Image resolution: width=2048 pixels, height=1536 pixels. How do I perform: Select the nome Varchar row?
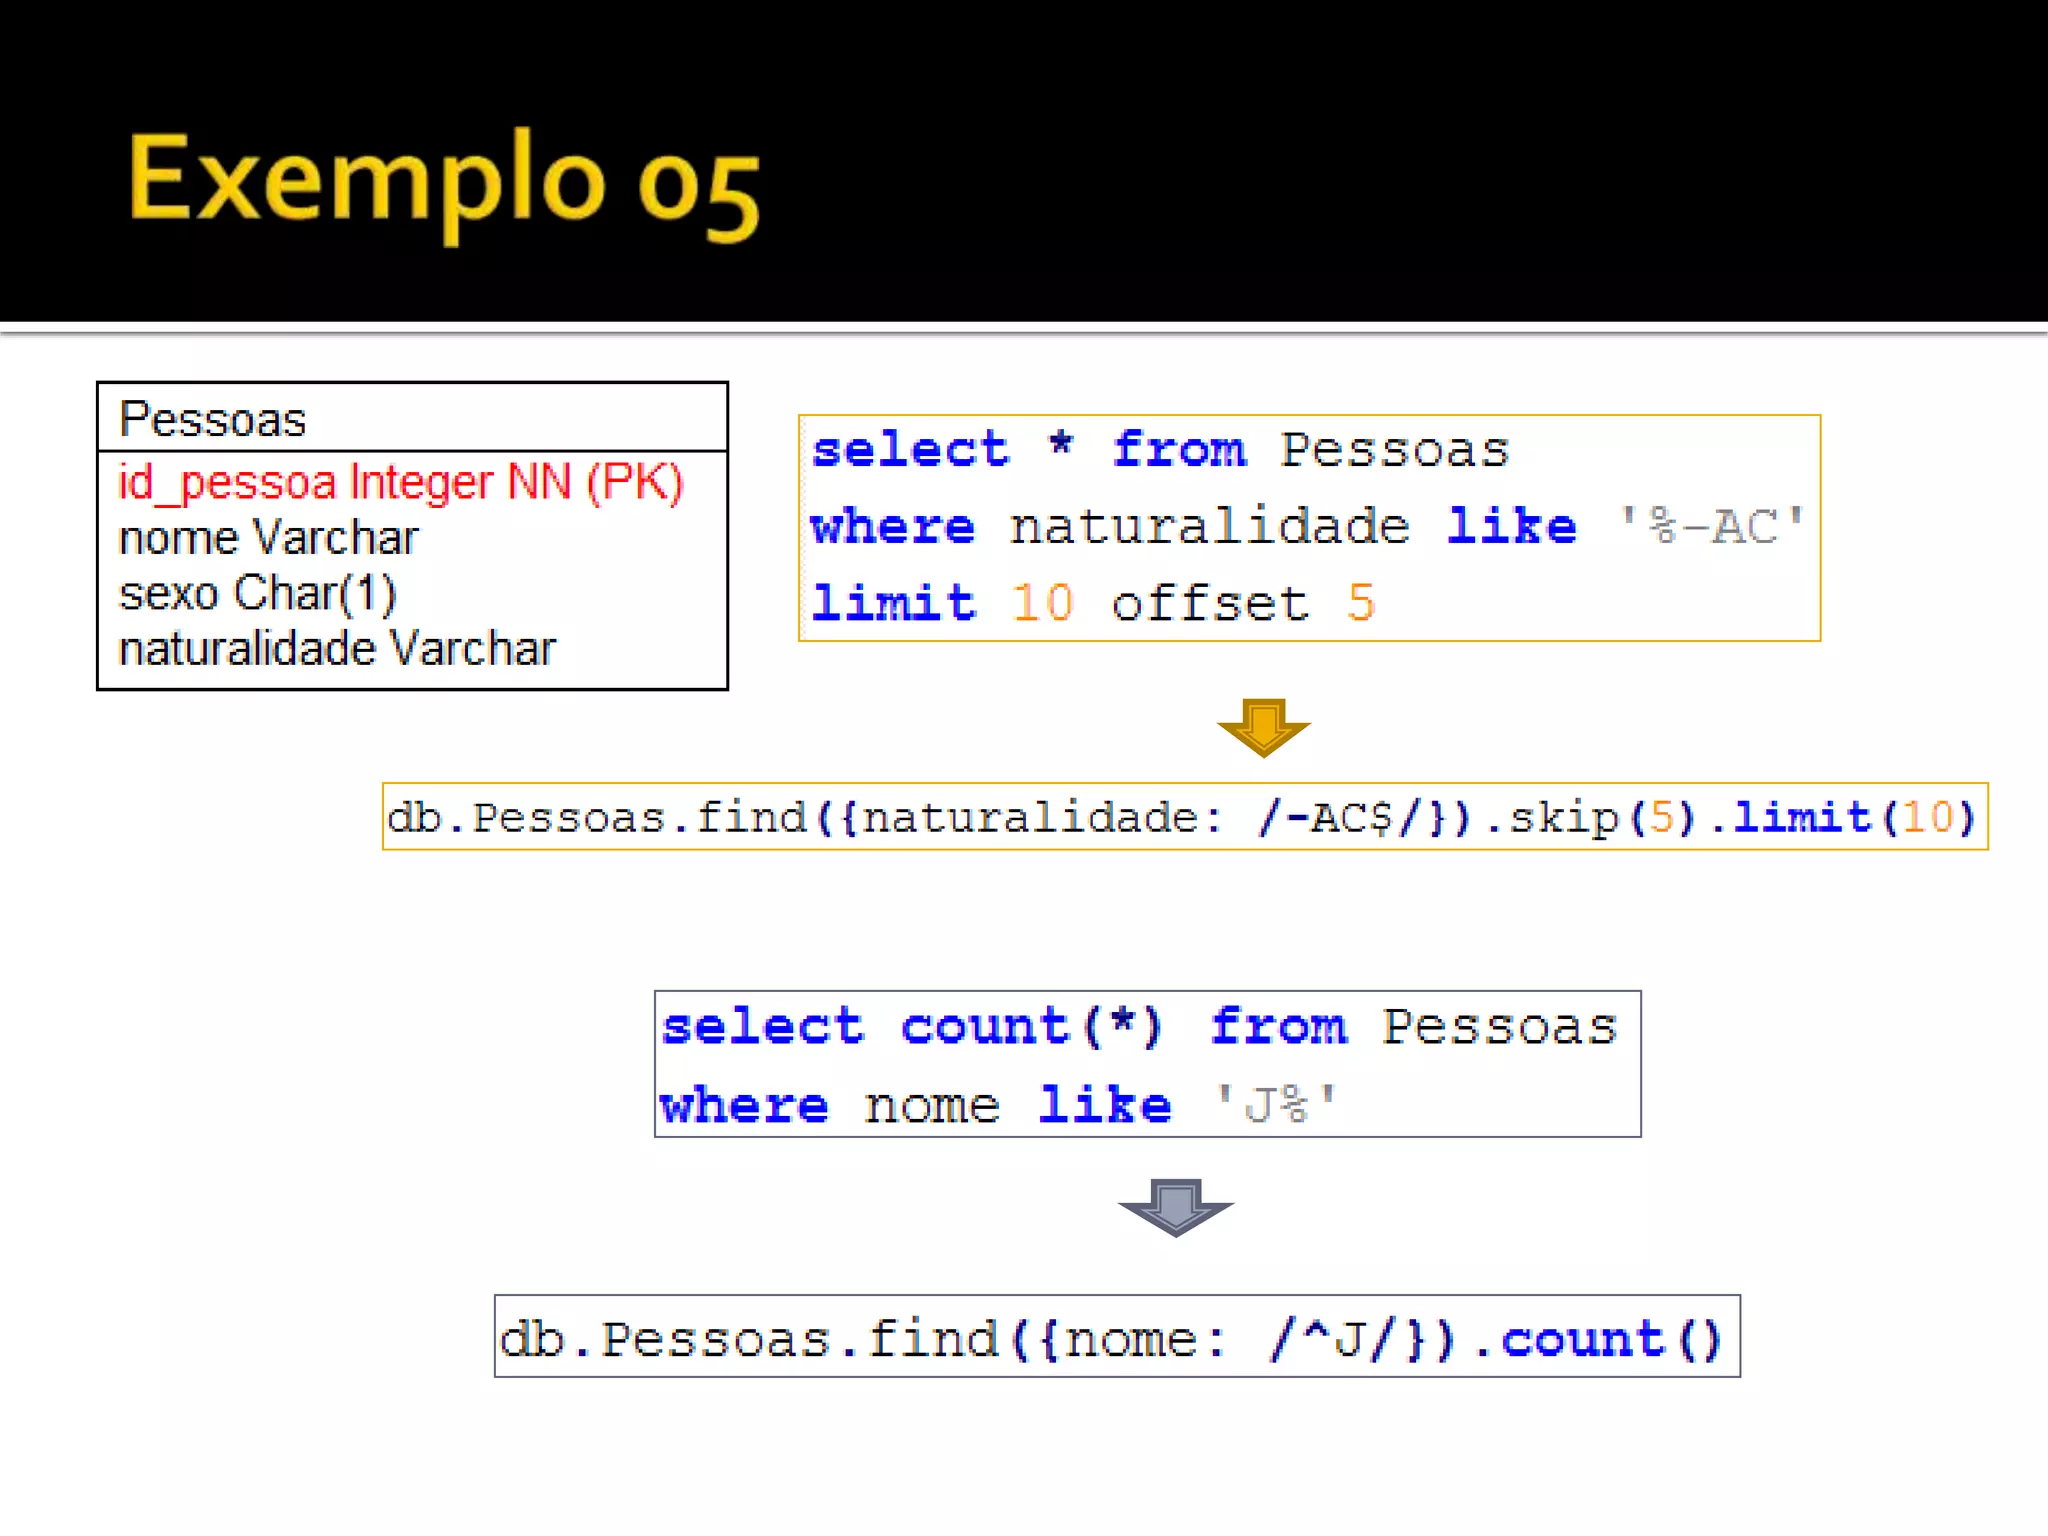268,538
